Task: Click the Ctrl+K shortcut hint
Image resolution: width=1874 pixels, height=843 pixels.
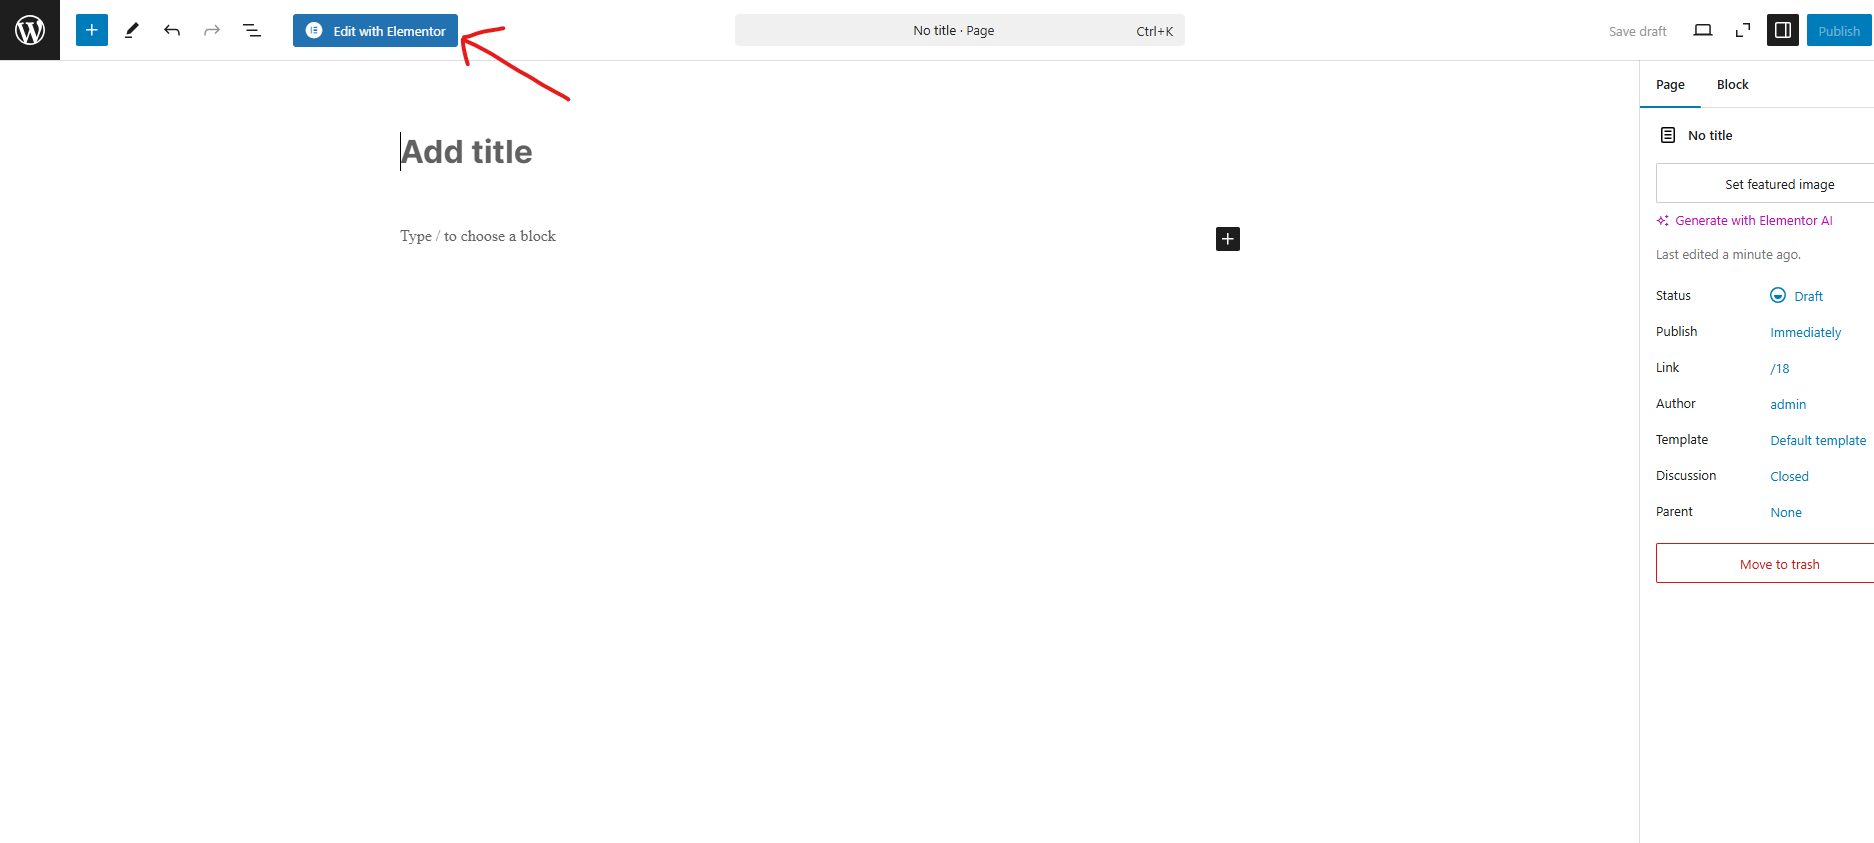Action: point(1154,31)
